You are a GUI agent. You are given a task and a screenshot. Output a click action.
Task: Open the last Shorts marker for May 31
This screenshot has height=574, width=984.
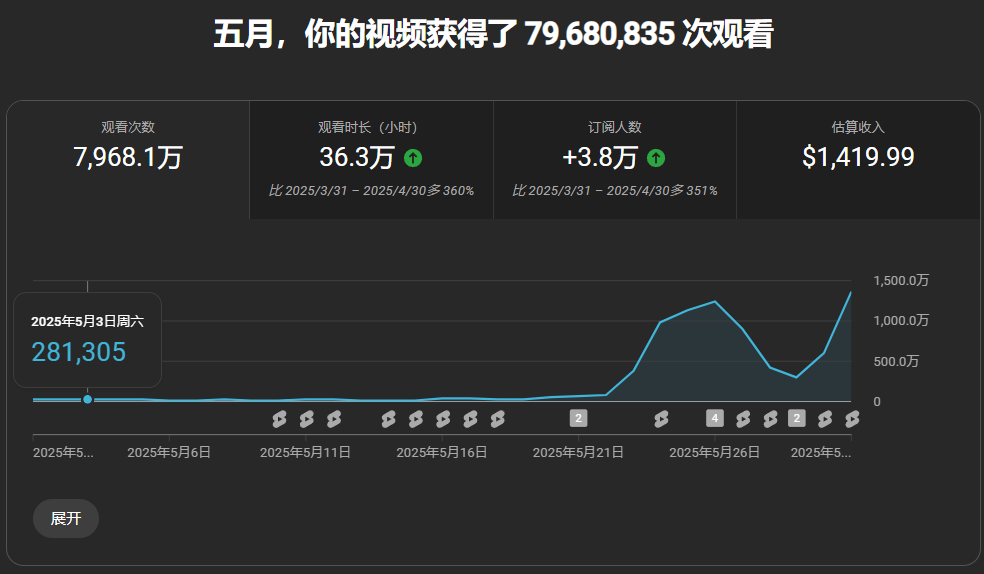852,418
